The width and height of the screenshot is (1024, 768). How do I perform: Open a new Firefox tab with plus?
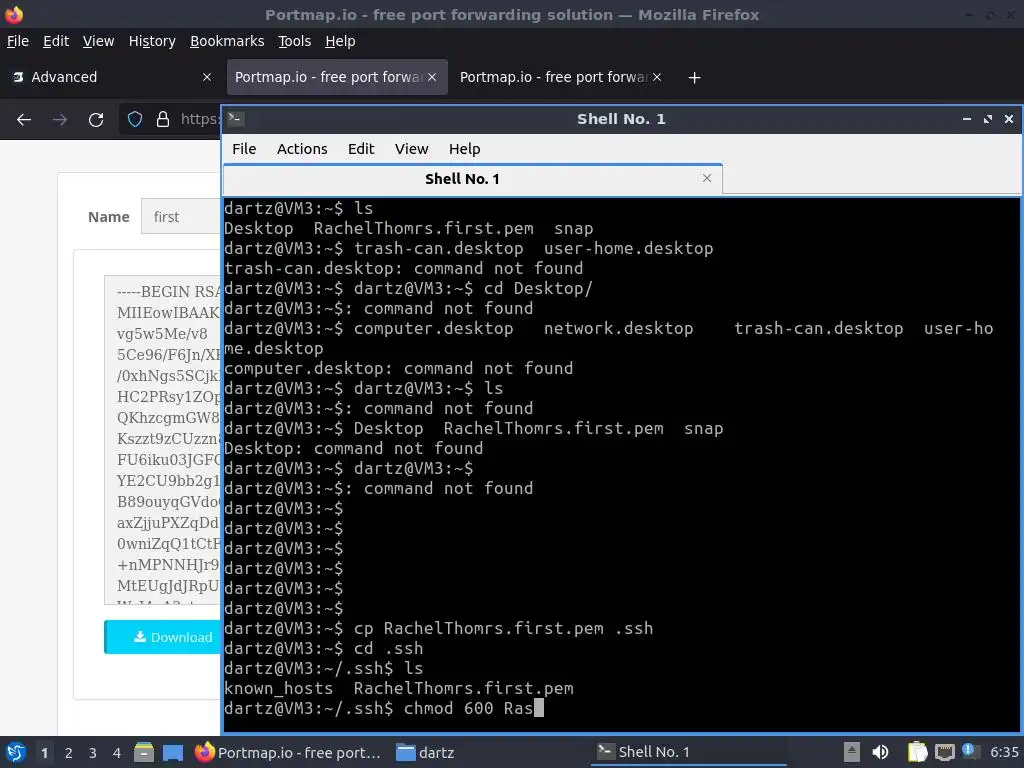(x=694, y=78)
